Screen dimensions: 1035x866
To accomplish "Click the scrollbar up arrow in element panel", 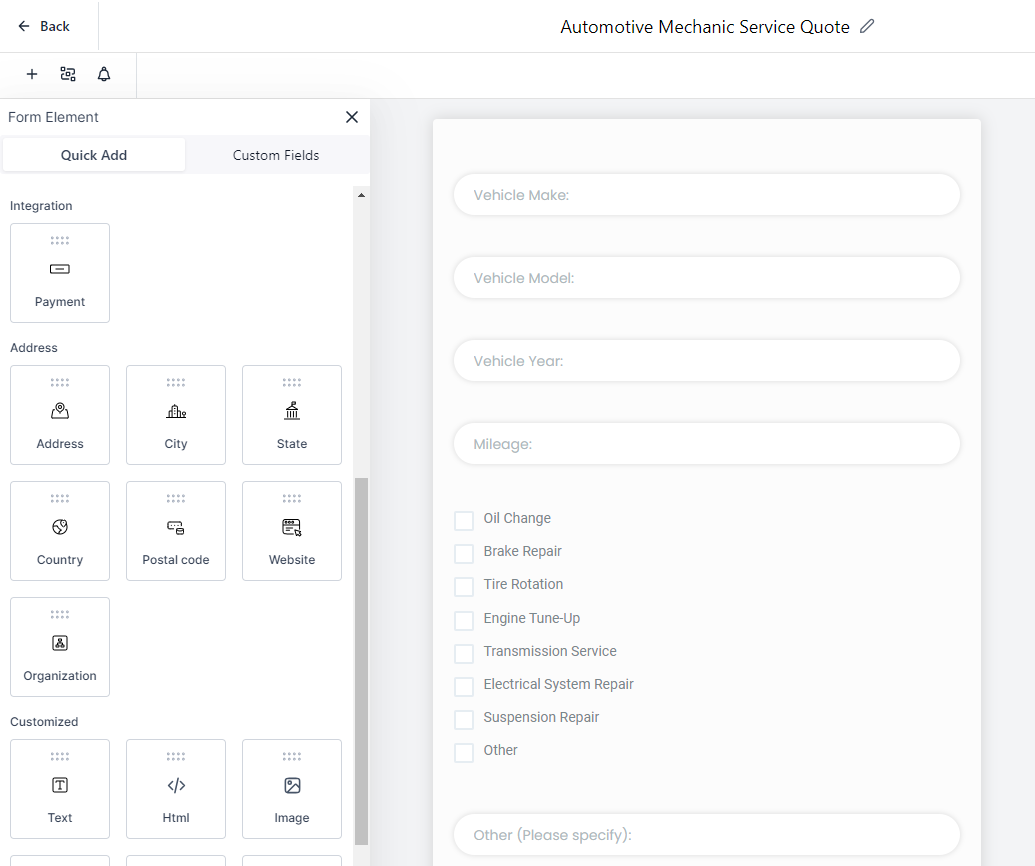I will coord(361,195).
